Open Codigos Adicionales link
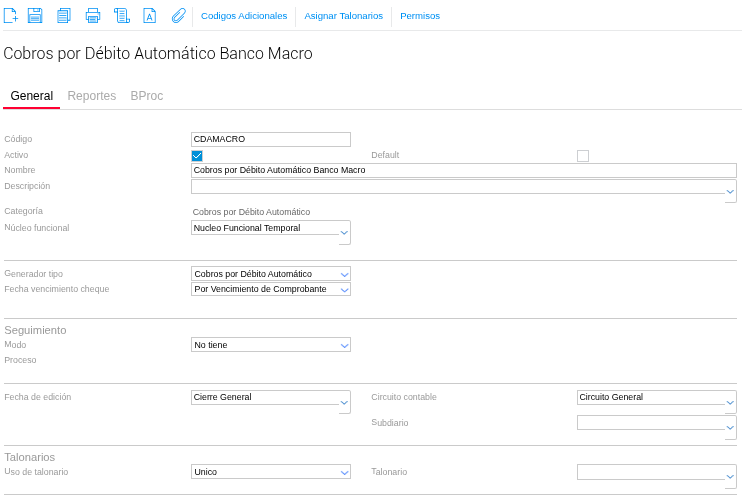This screenshot has width=742, height=501. pyautogui.click(x=244, y=16)
